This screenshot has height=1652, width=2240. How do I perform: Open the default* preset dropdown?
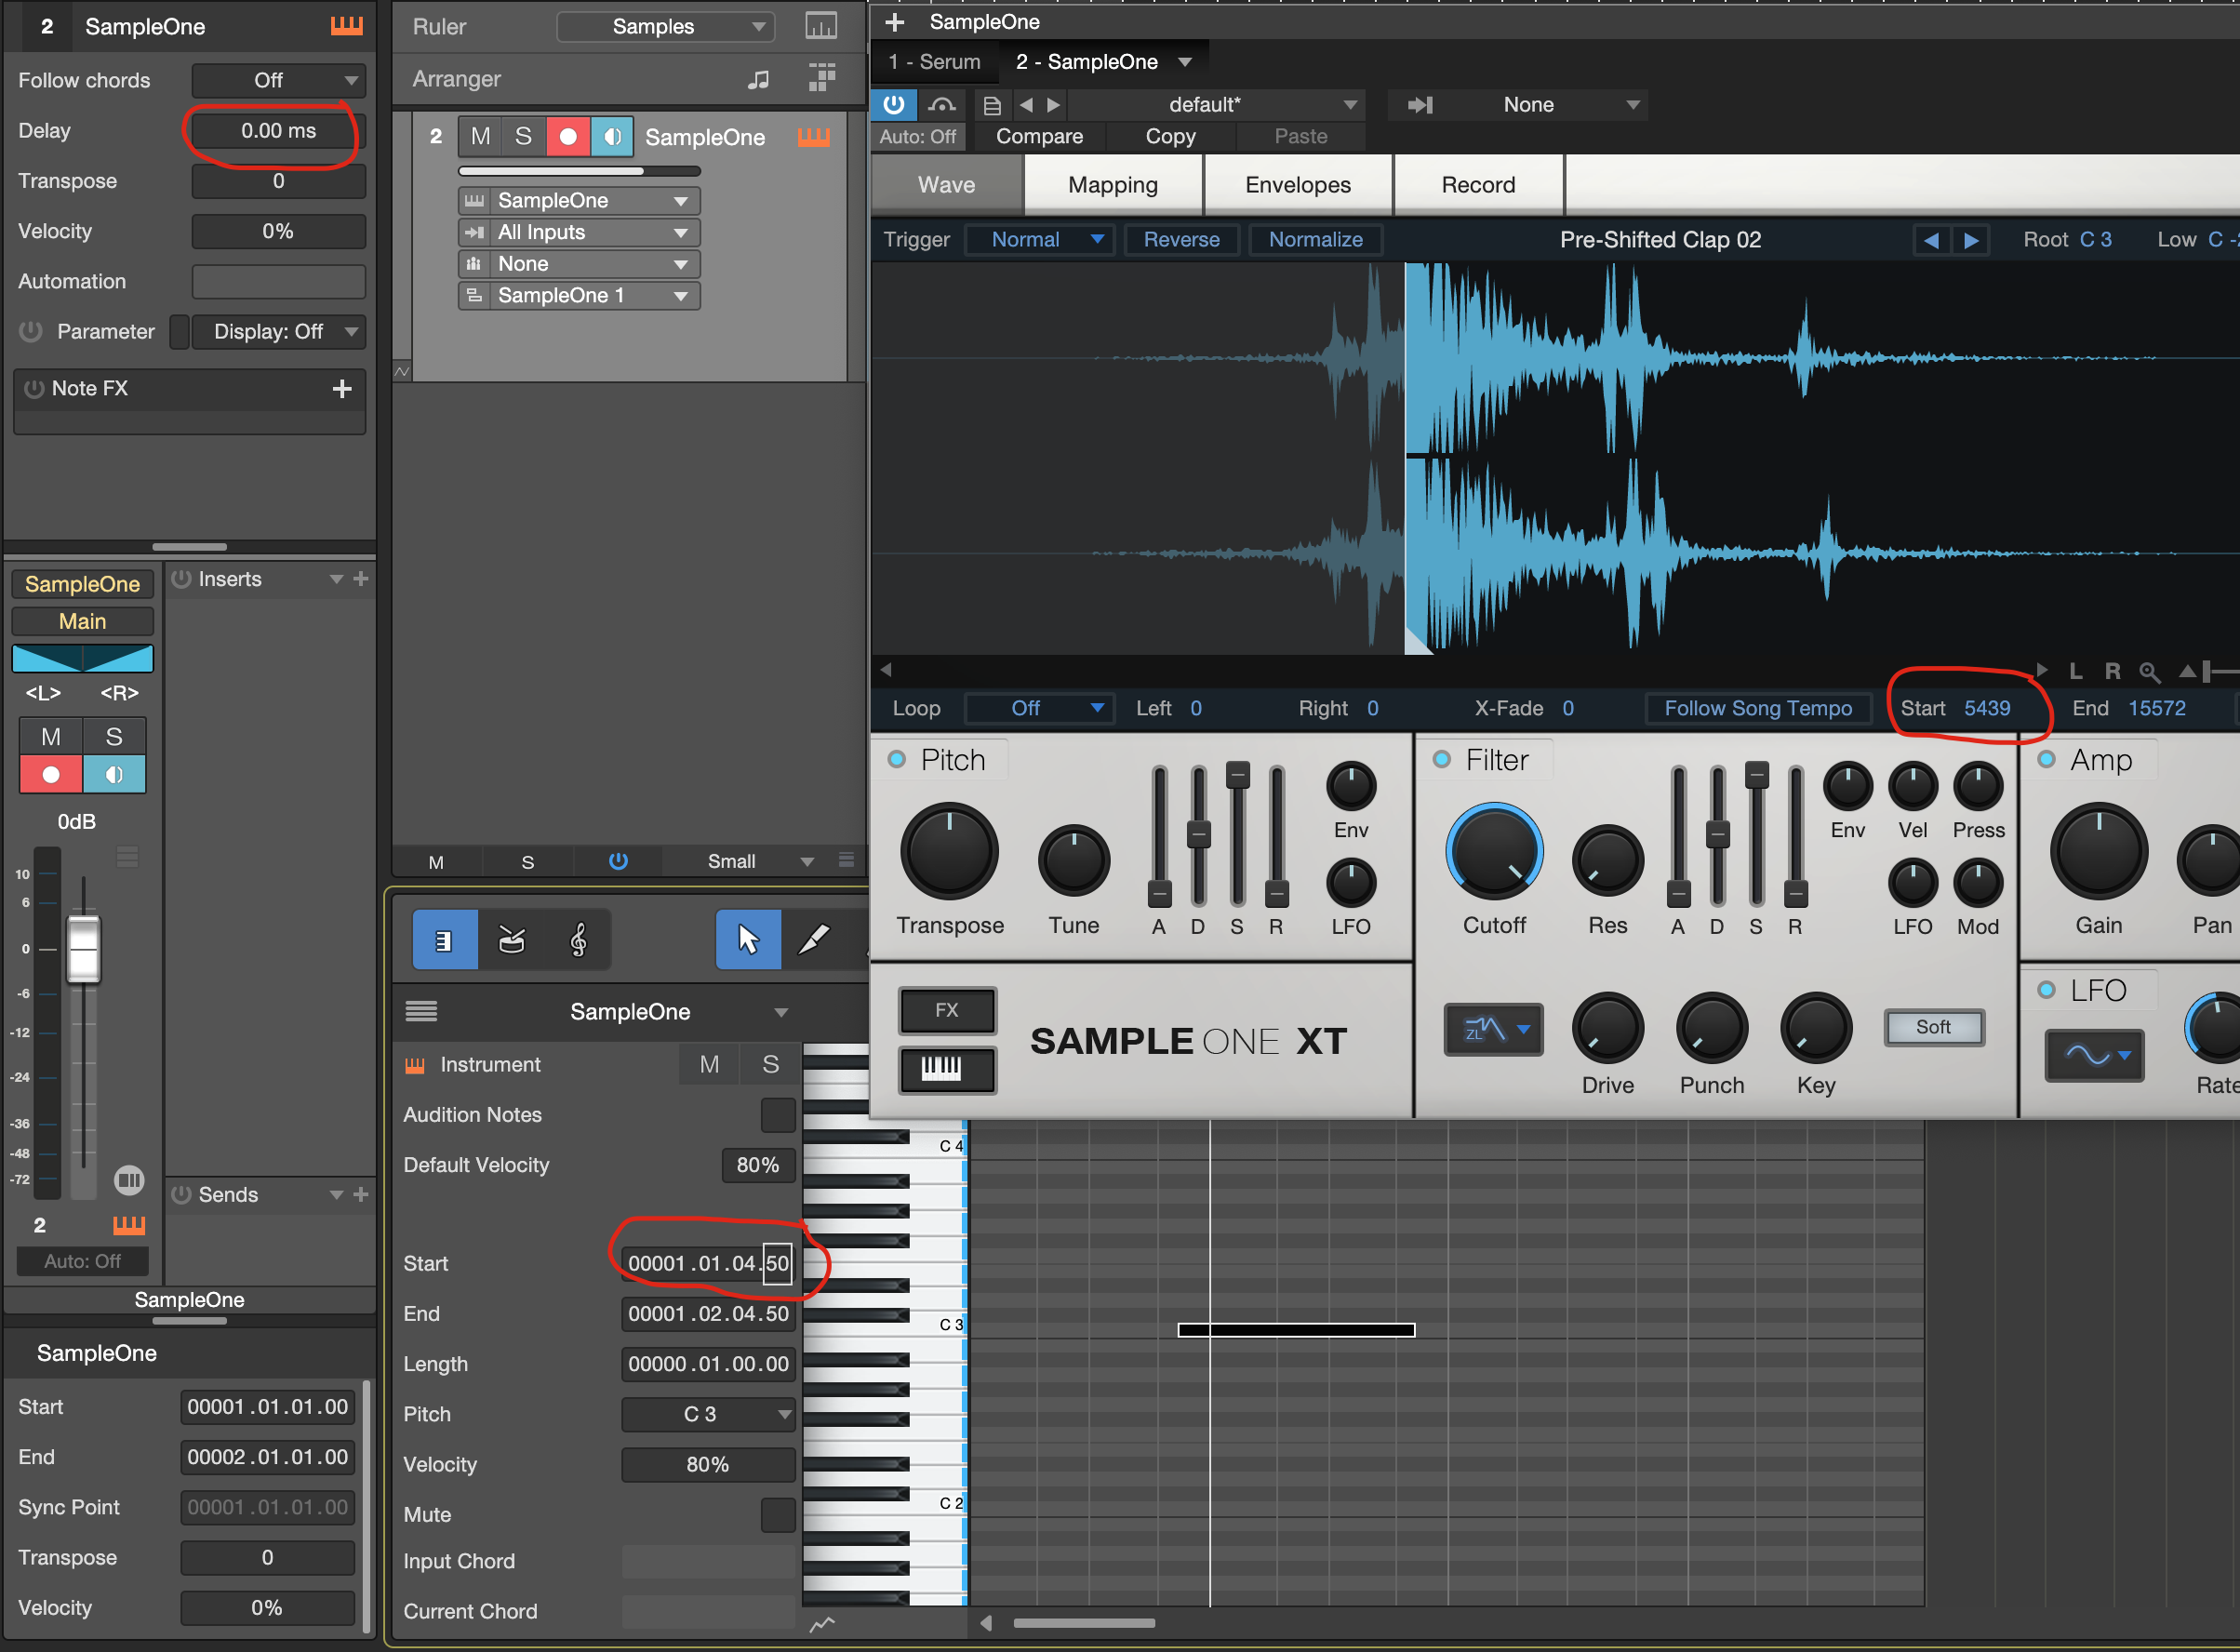1218,105
